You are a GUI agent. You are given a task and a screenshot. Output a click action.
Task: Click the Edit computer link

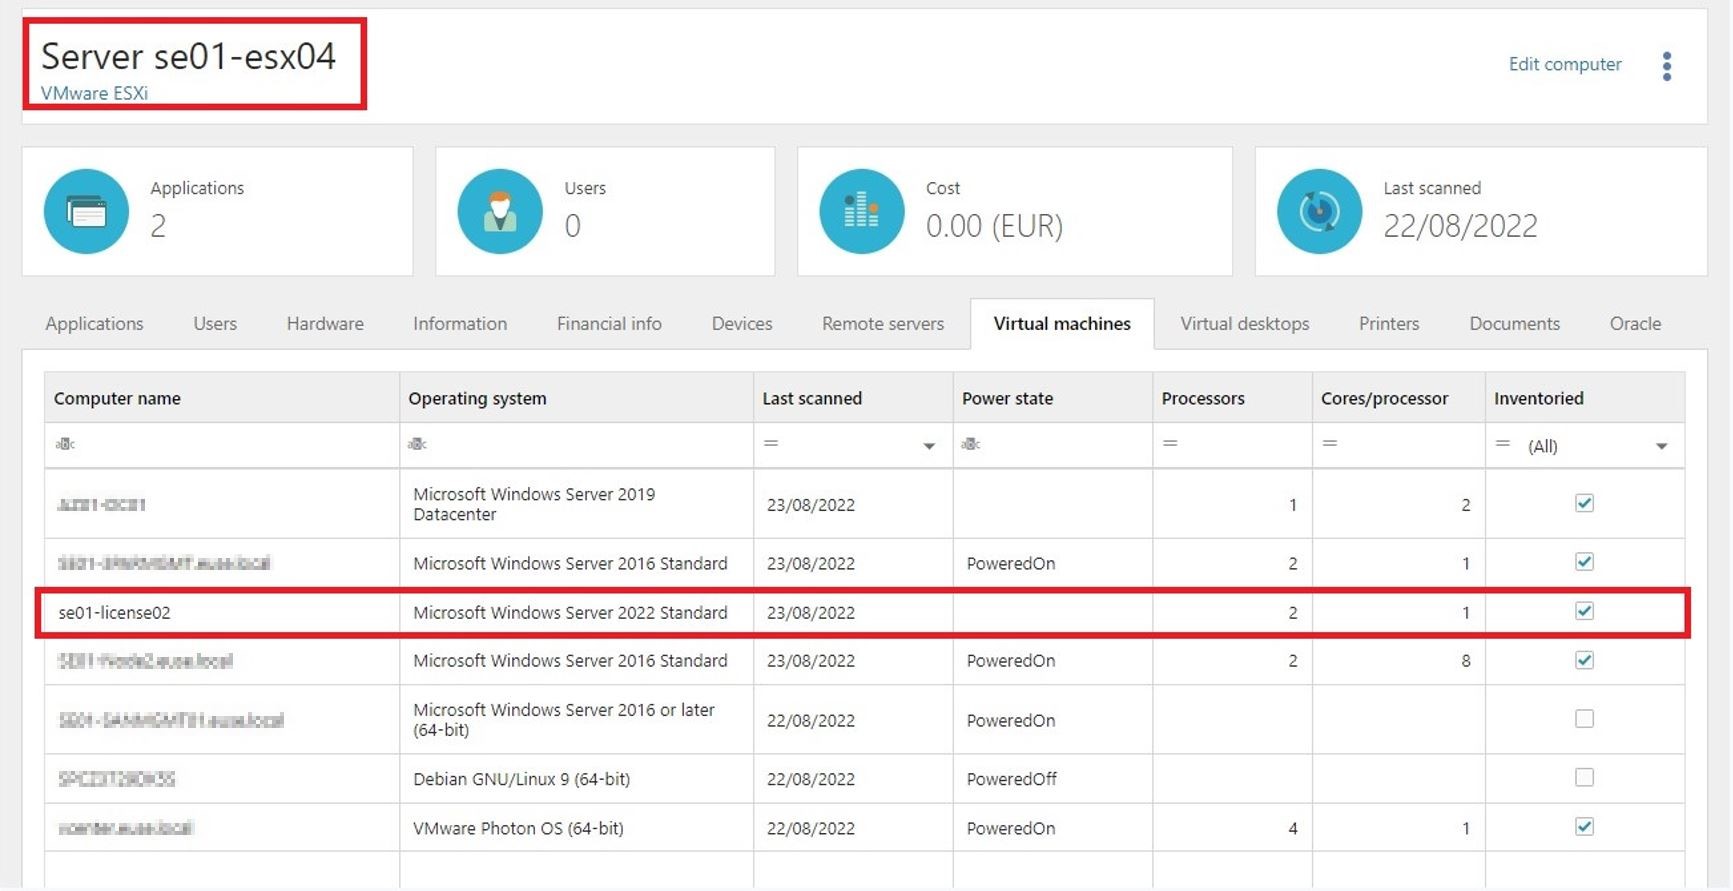(1565, 64)
